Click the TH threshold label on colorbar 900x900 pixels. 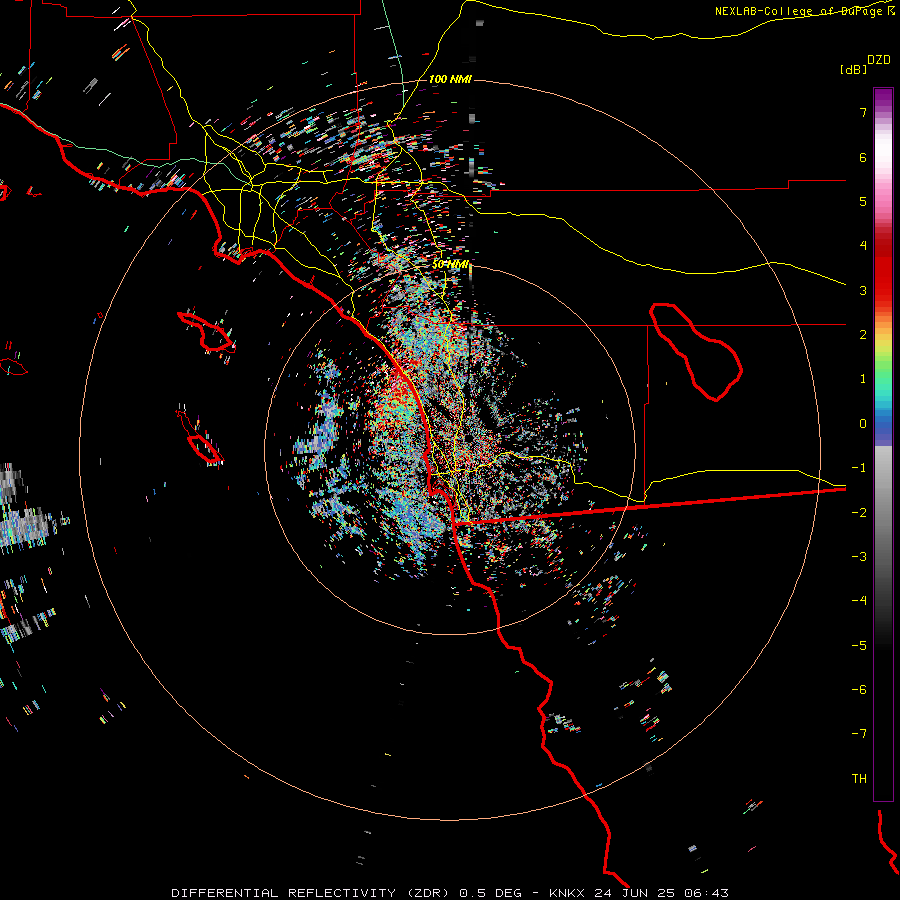tap(859, 779)
